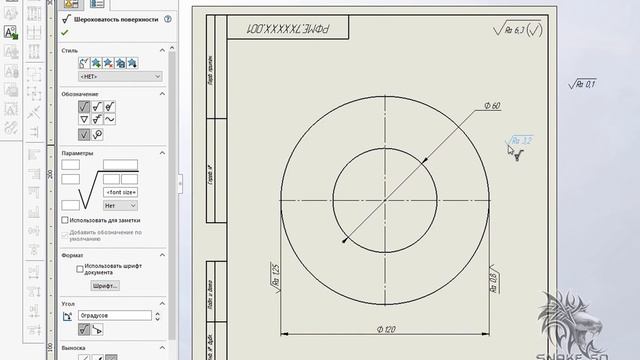Select Ra 125 symbol on left line

click(x=276, y=277)
